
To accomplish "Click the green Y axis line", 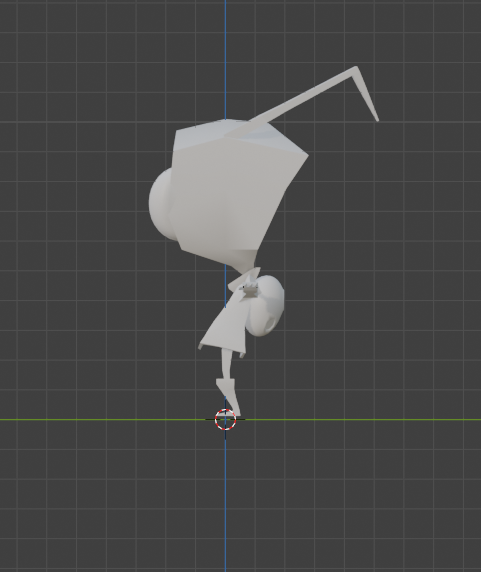I will click(365, 420).
